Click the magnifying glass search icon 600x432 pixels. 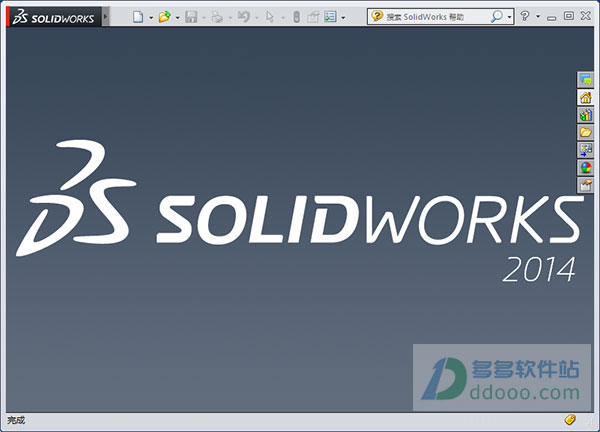click(x=497, y=16)
